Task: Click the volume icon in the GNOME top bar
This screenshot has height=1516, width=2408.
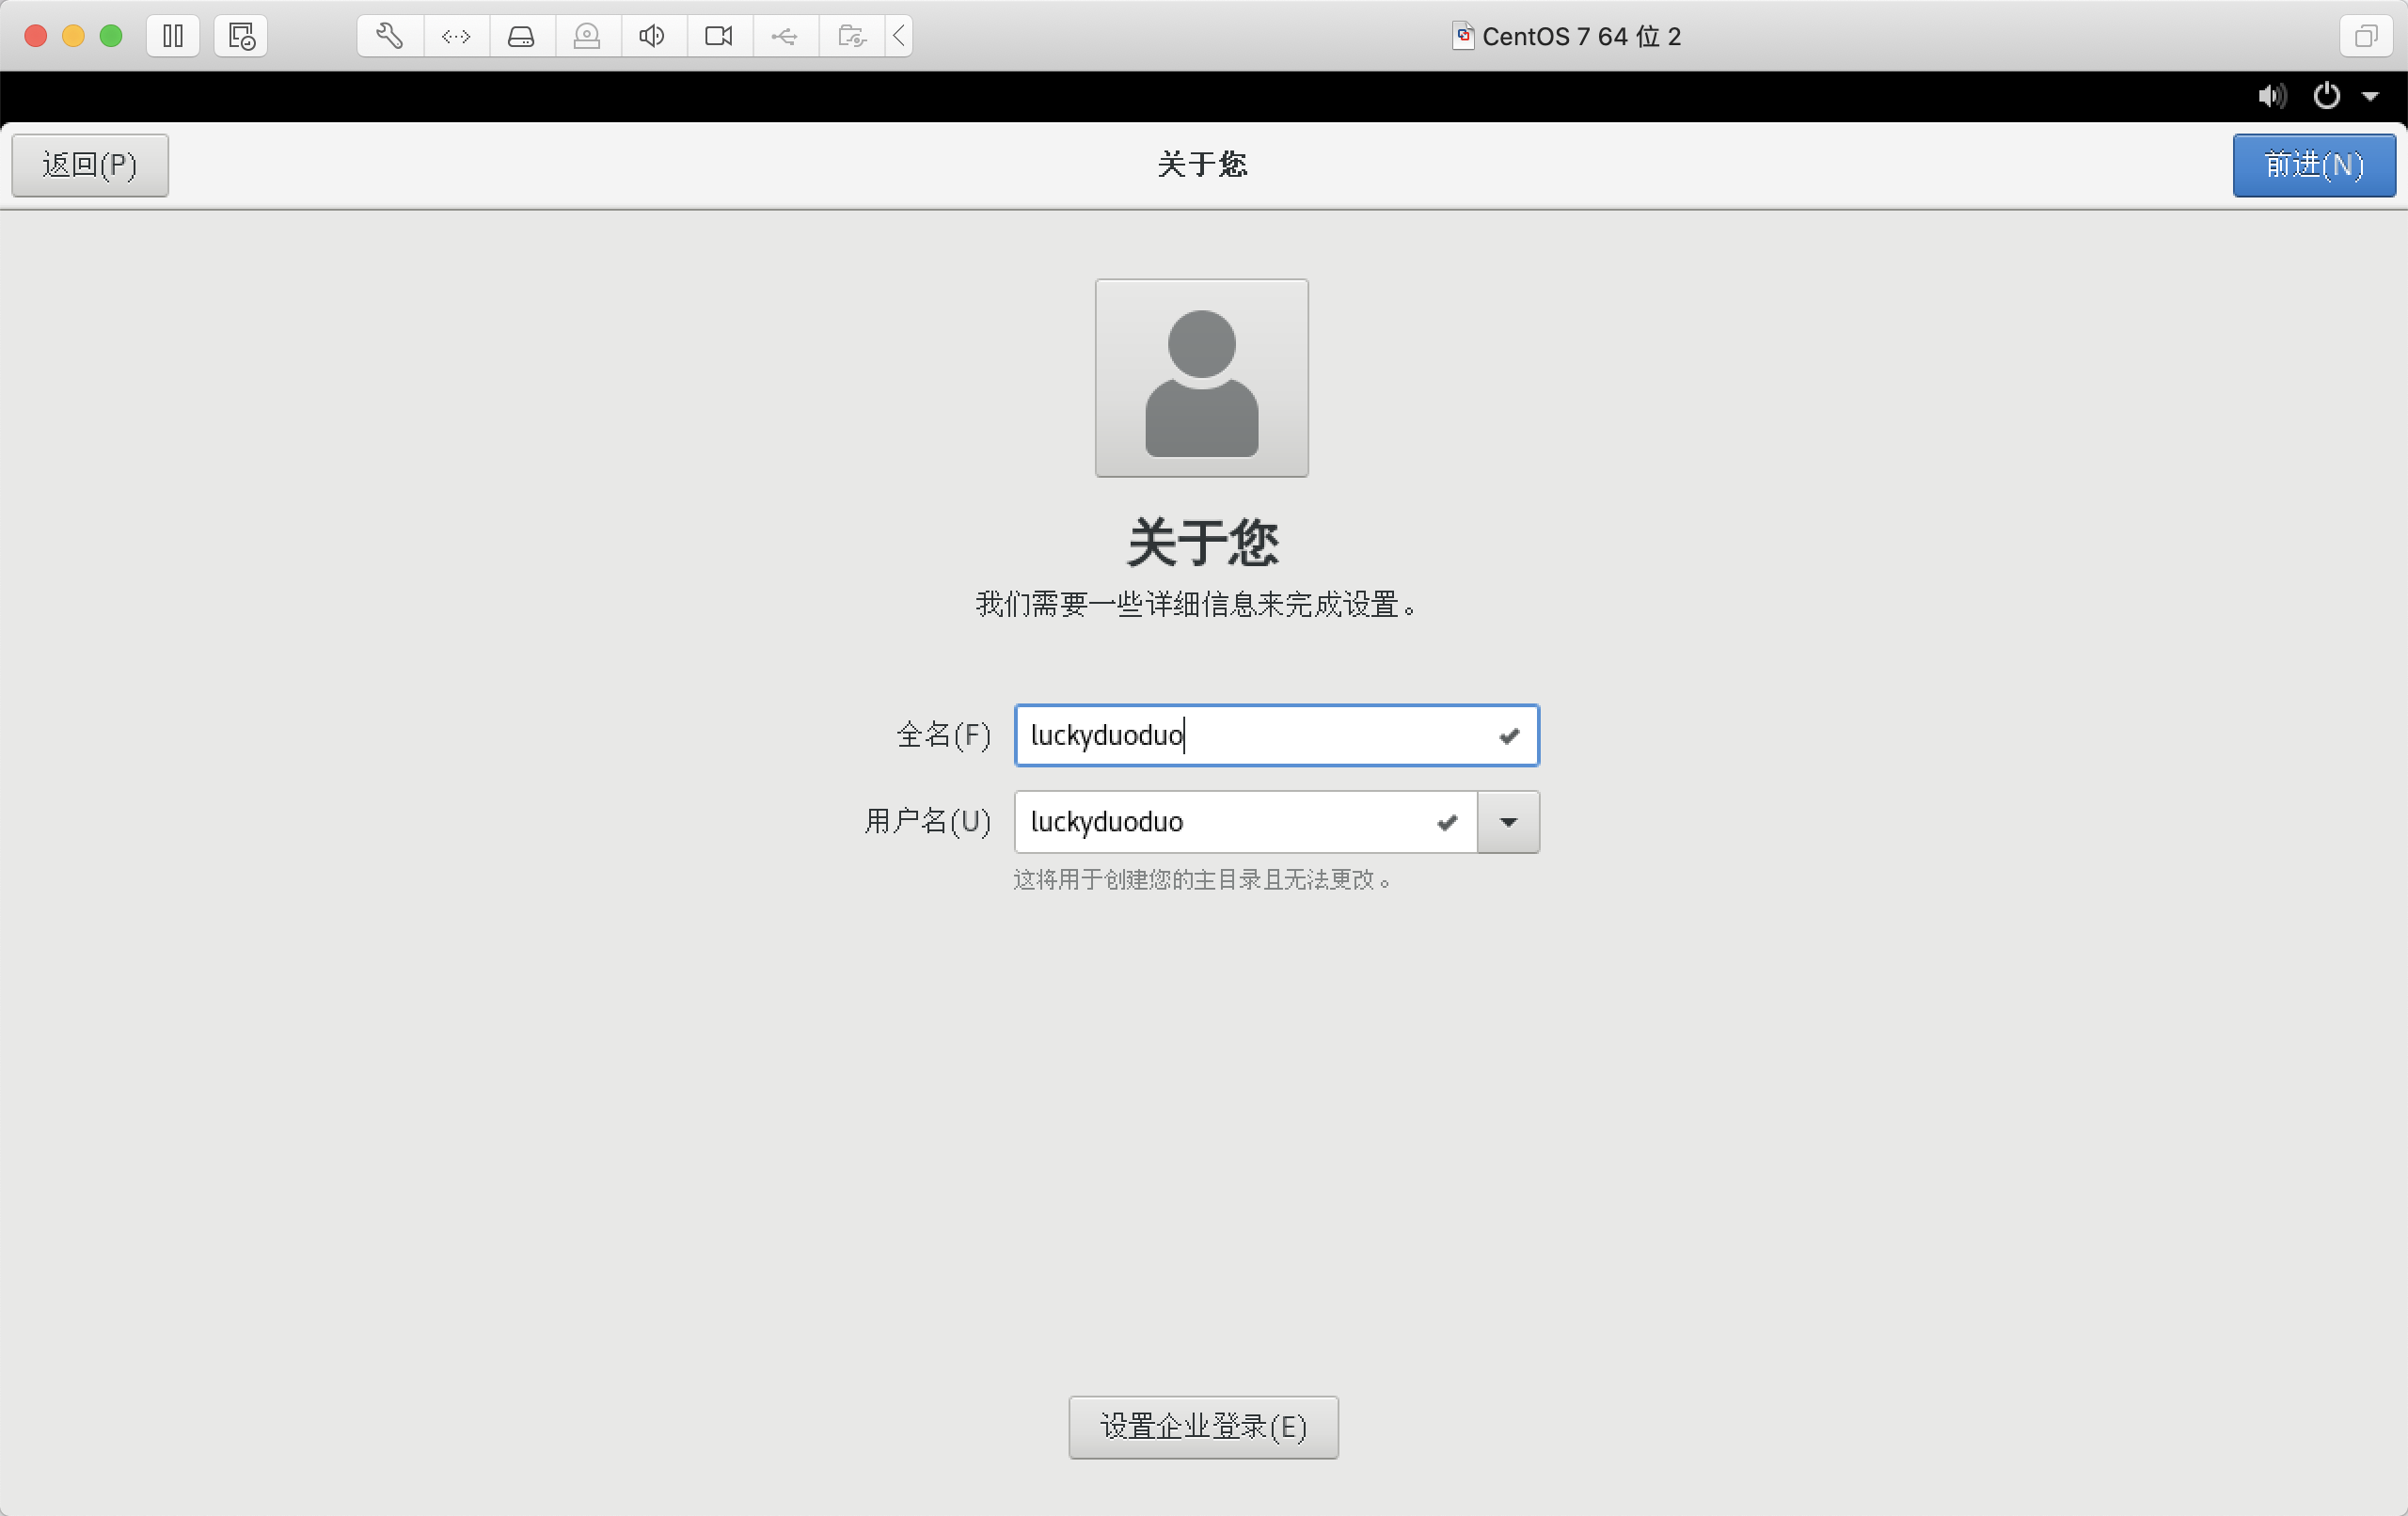Action: [x=2272, y=96]
